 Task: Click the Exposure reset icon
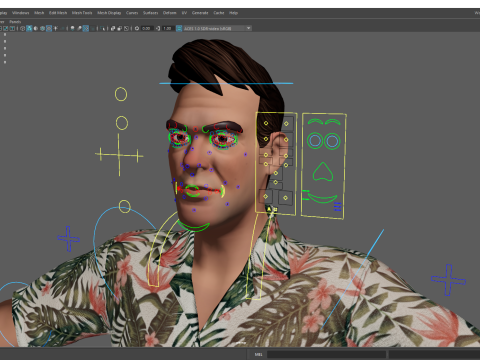pos(137,28)
